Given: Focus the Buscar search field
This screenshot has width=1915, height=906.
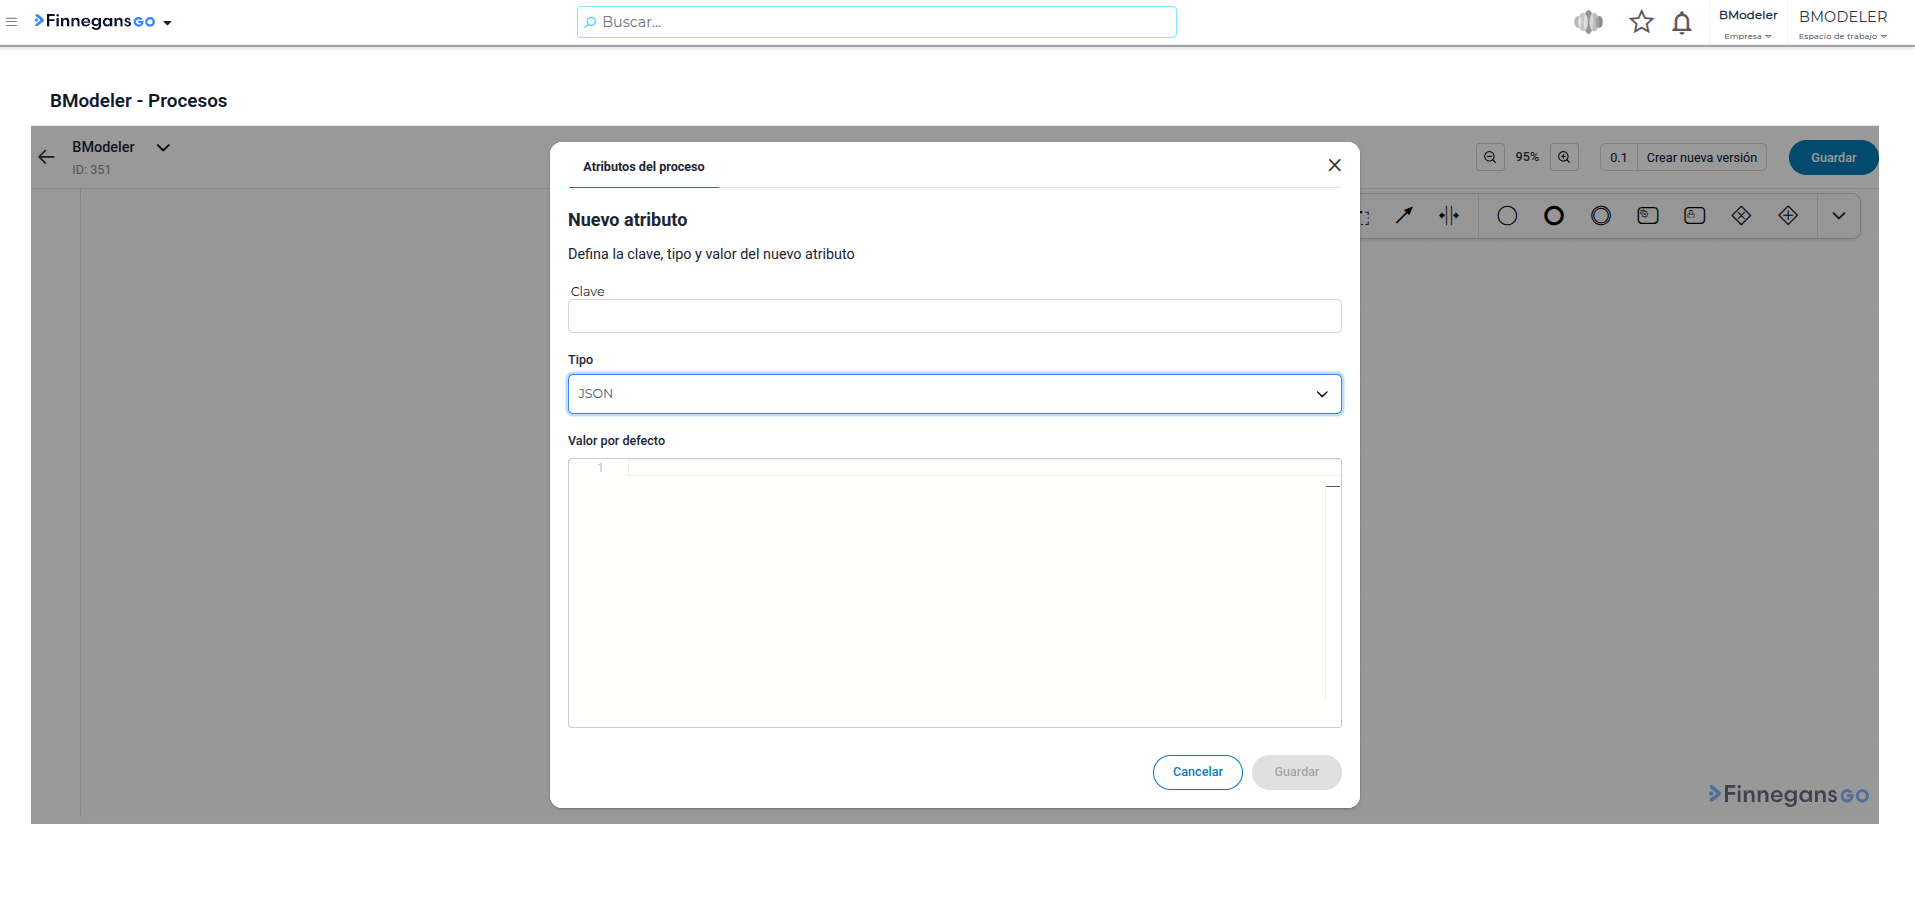Looking at the screenshot, I should point(876,22).
